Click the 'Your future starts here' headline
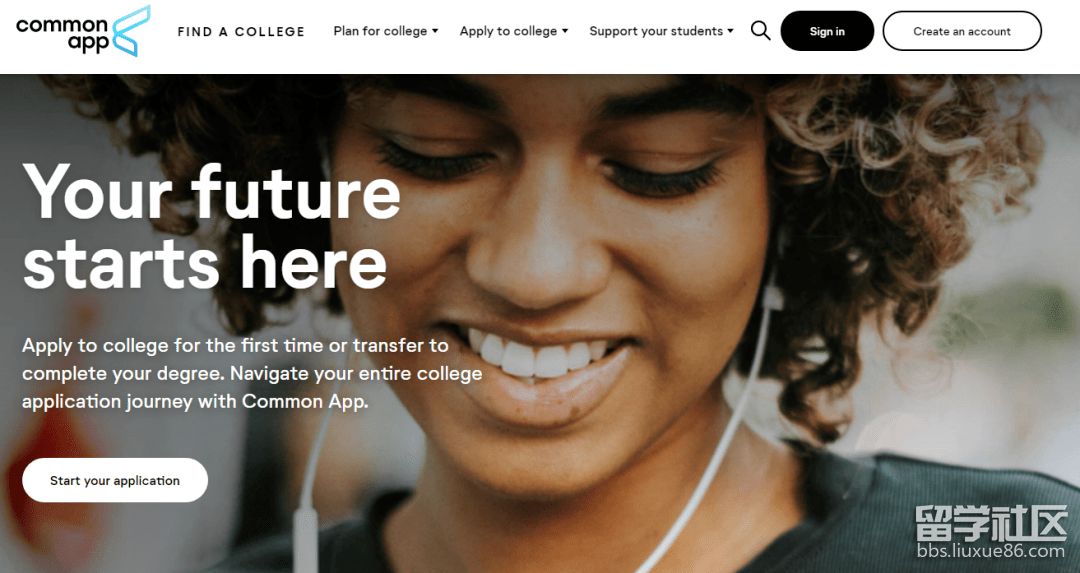This screenshot has width=1080, height=573. pyautogui.click(x=211, y=227)
